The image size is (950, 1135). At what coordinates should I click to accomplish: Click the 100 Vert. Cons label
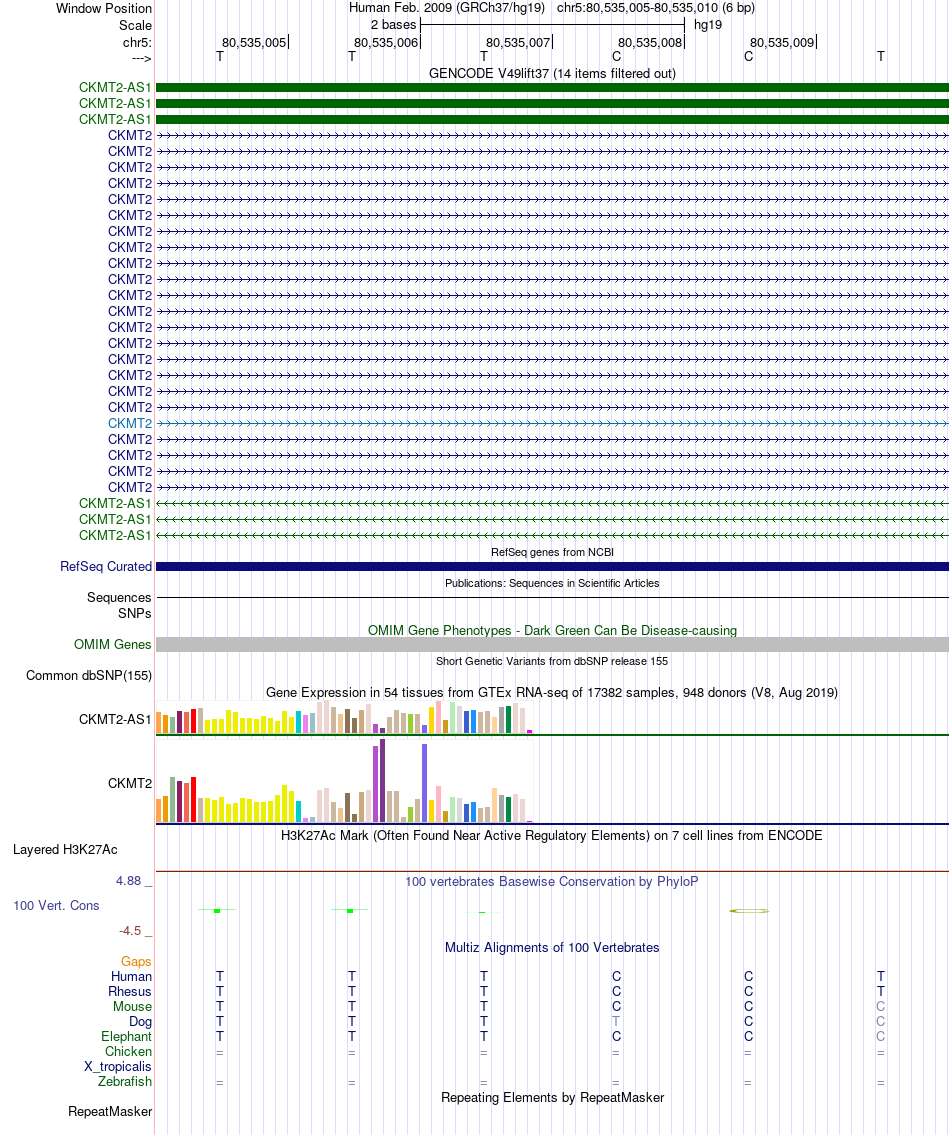(56, 906)
